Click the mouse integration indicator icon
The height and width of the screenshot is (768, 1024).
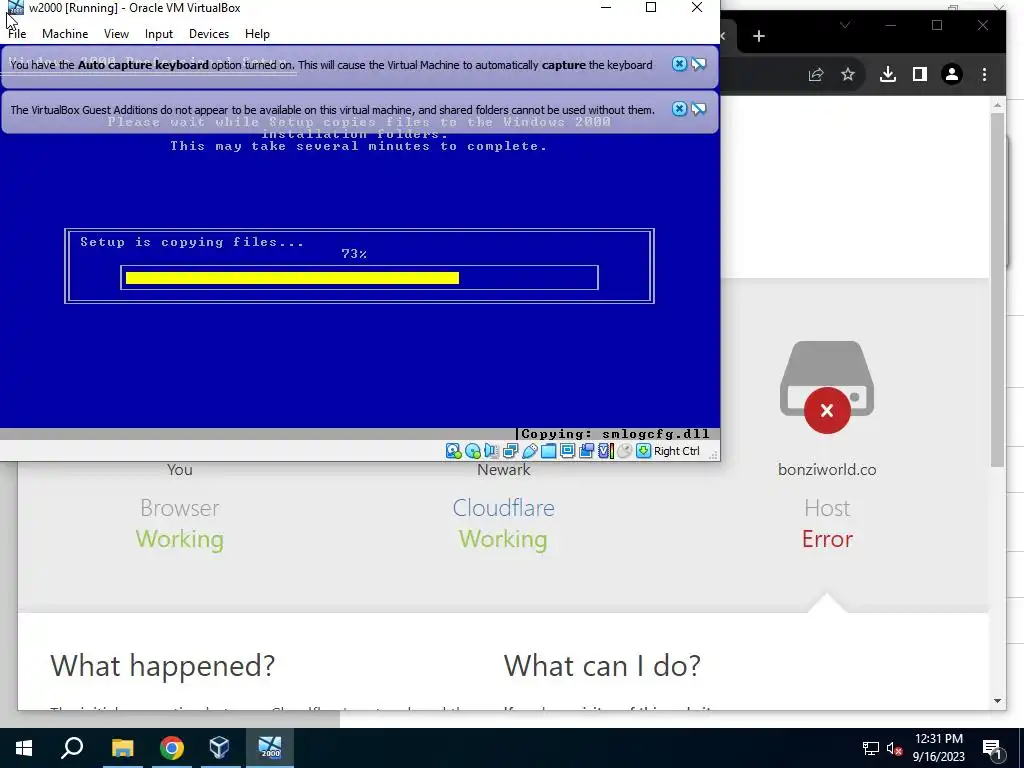624,451
